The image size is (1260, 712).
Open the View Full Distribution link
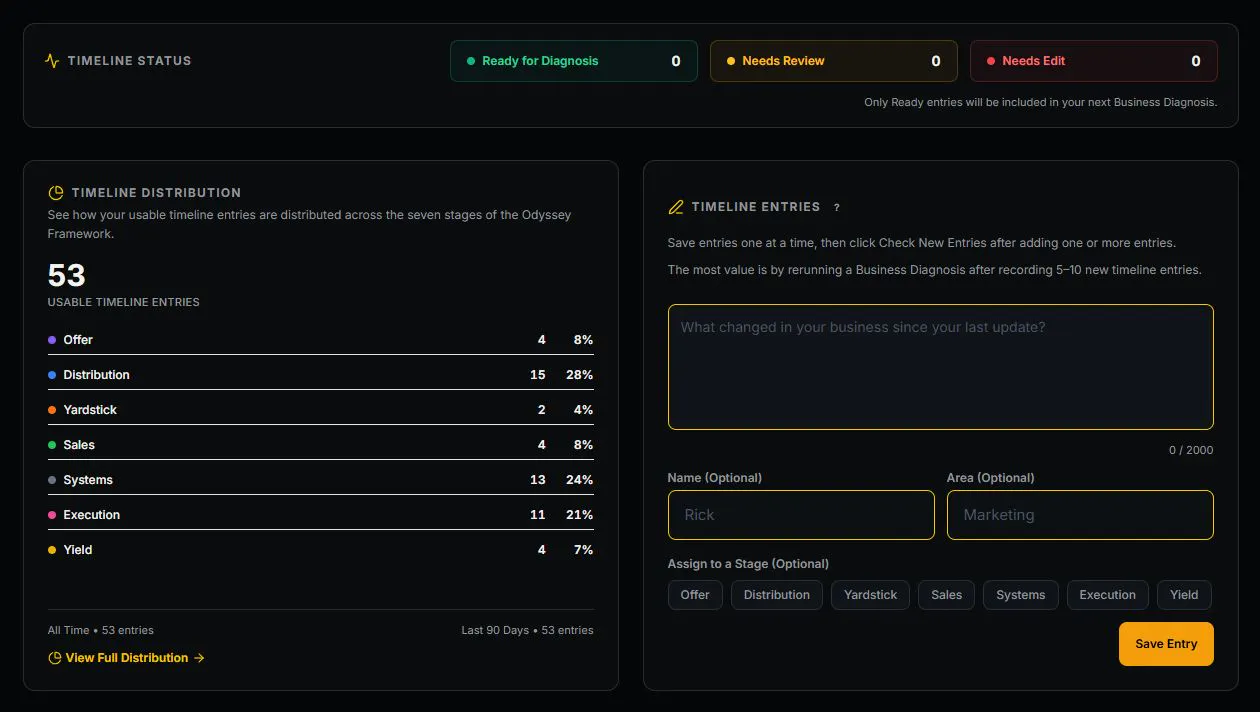[127, 658]
